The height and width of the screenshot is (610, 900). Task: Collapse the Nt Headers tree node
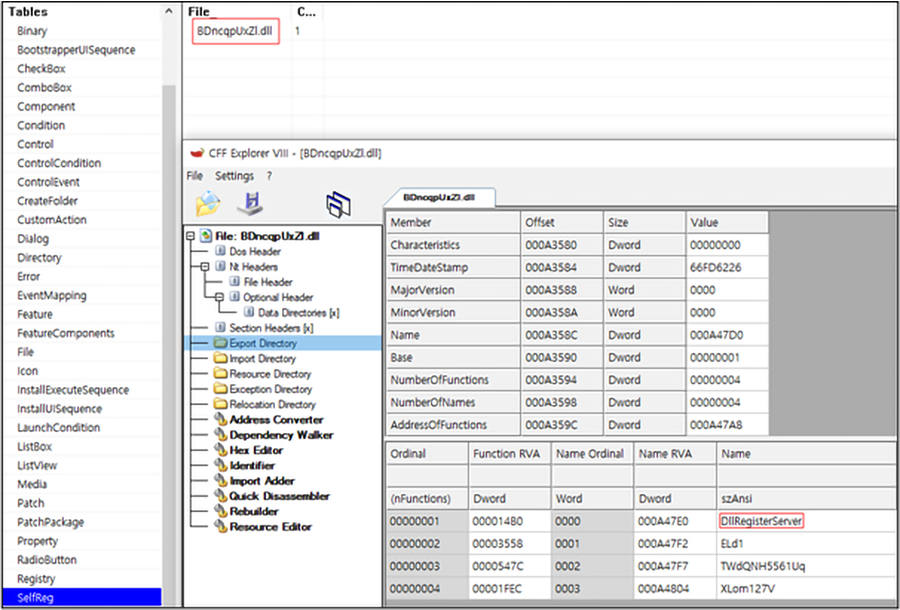point(204,267)
